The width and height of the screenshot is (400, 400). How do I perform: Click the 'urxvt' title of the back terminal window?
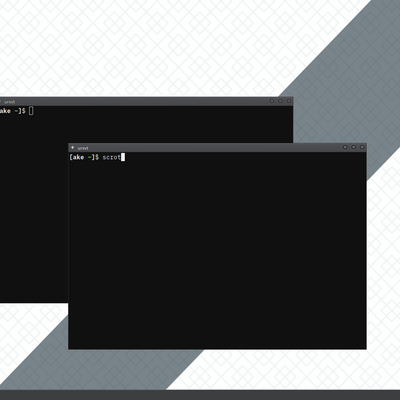tap(10, 102)
